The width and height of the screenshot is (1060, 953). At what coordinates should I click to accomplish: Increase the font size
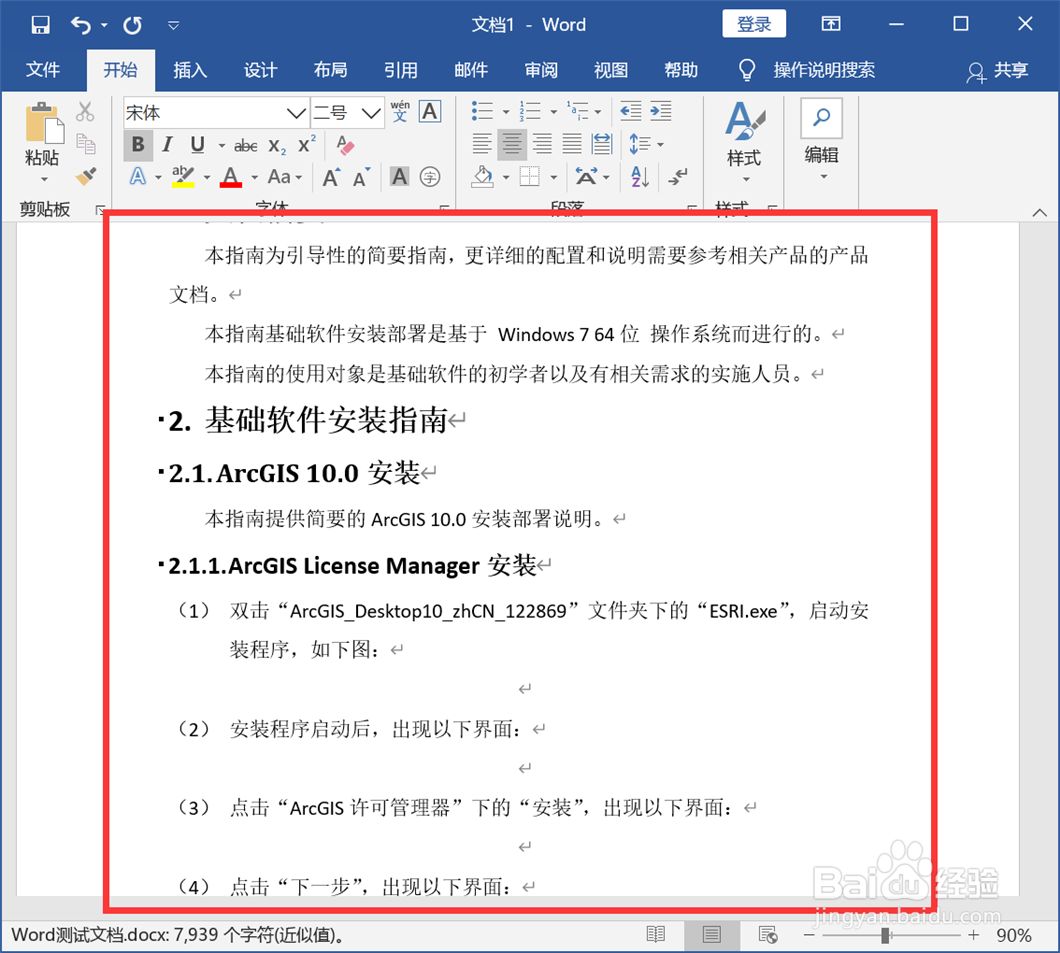click(332, 176)
